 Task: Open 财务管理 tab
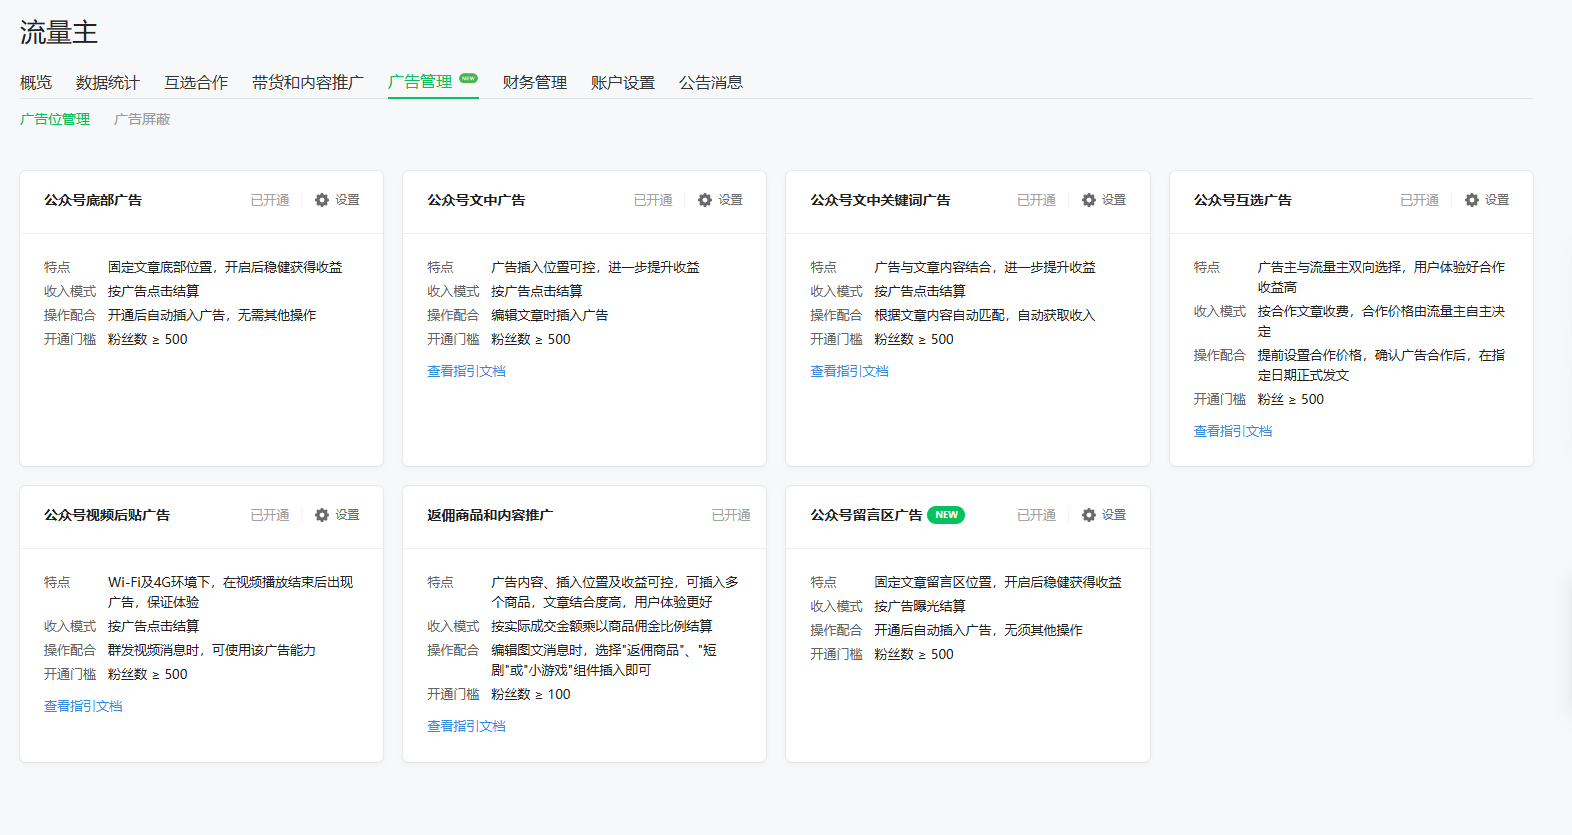click(x=535, y=83)
